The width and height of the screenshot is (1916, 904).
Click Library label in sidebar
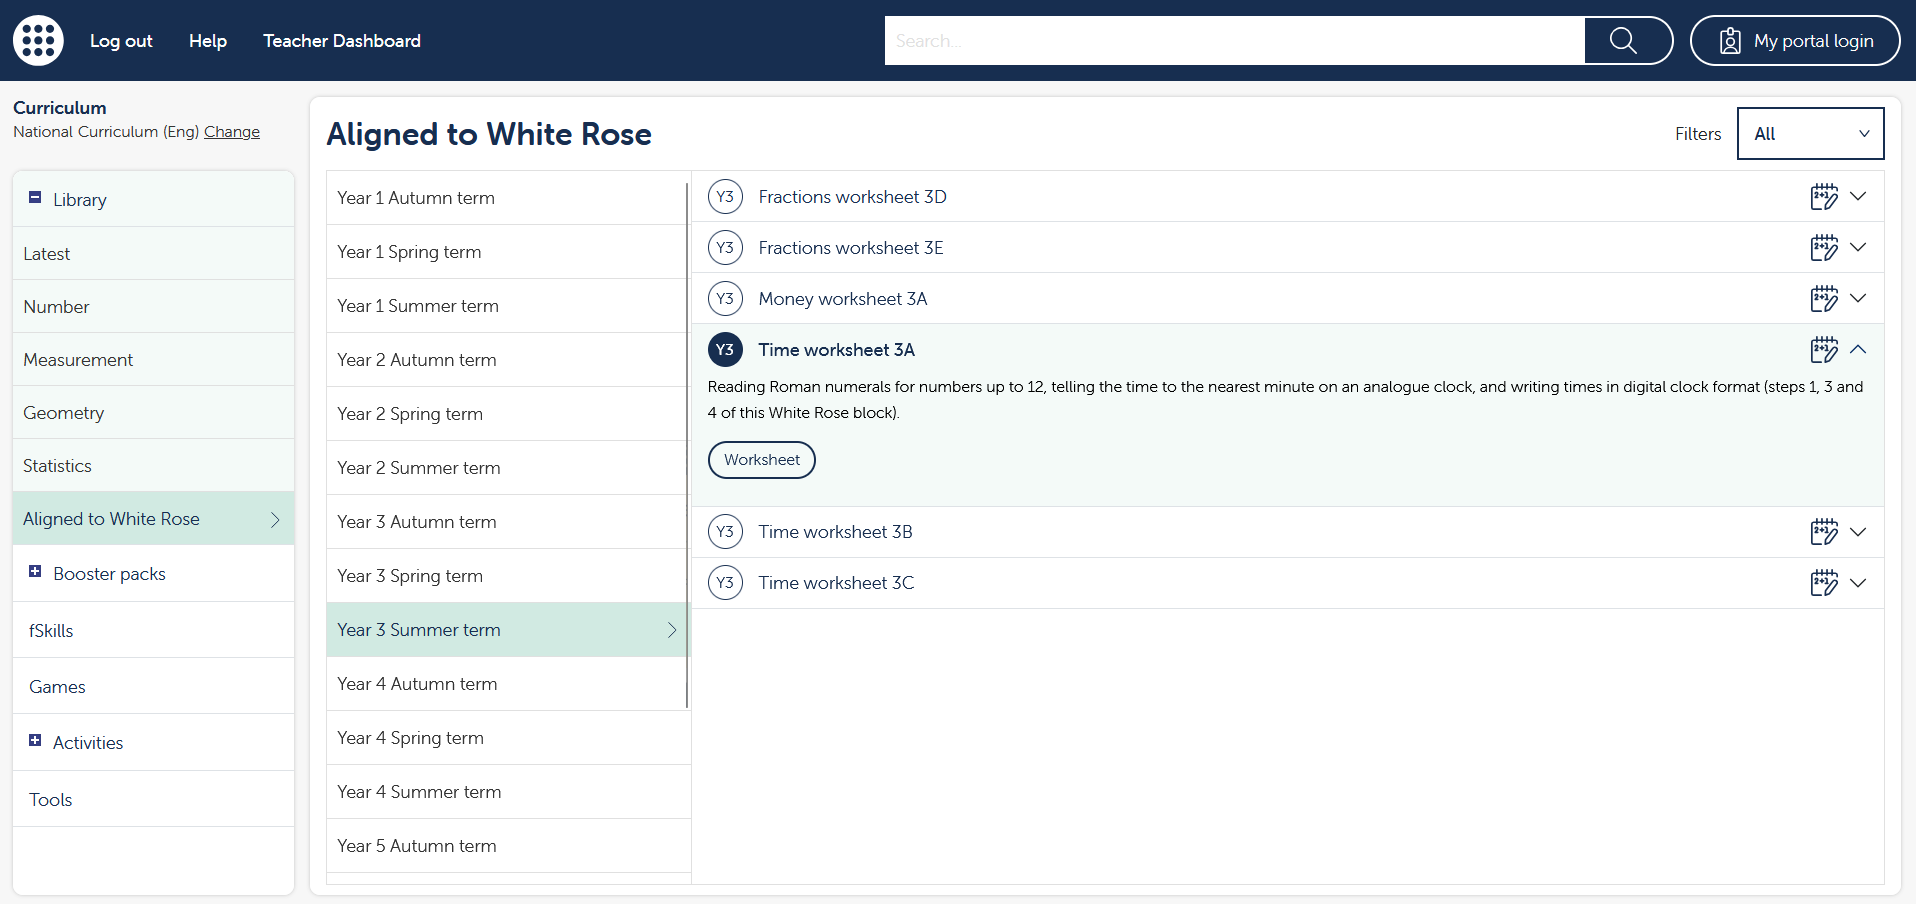click(80, 200)
